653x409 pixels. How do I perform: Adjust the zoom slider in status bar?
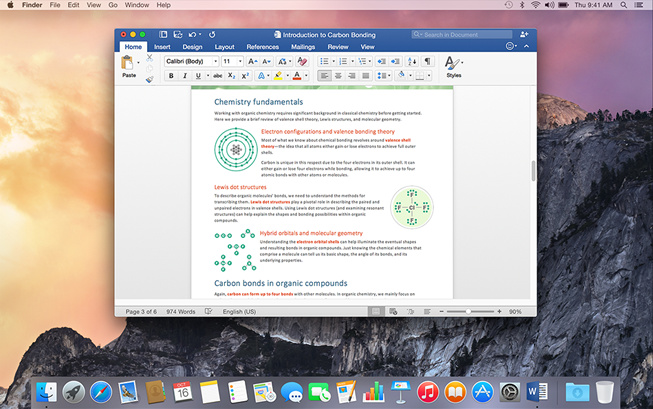pos(468,312)
